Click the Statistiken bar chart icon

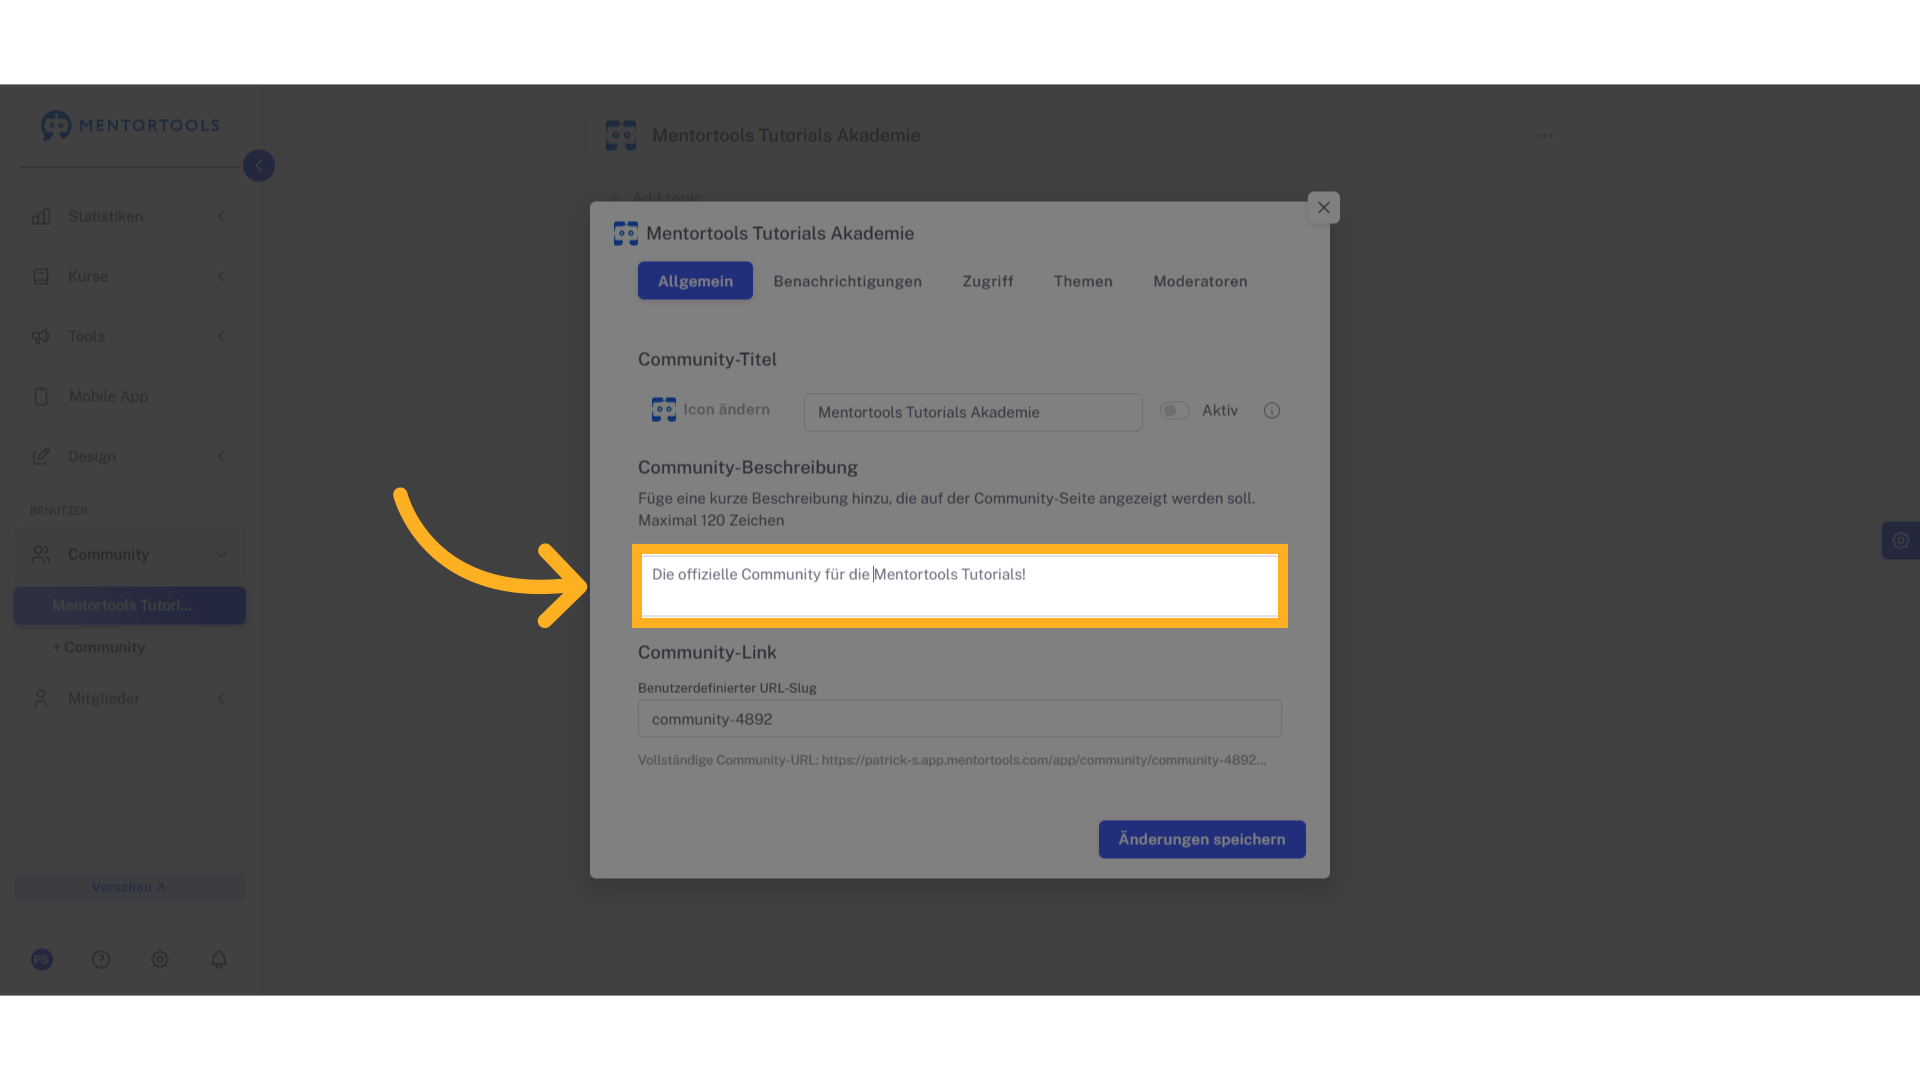point(41,217)
